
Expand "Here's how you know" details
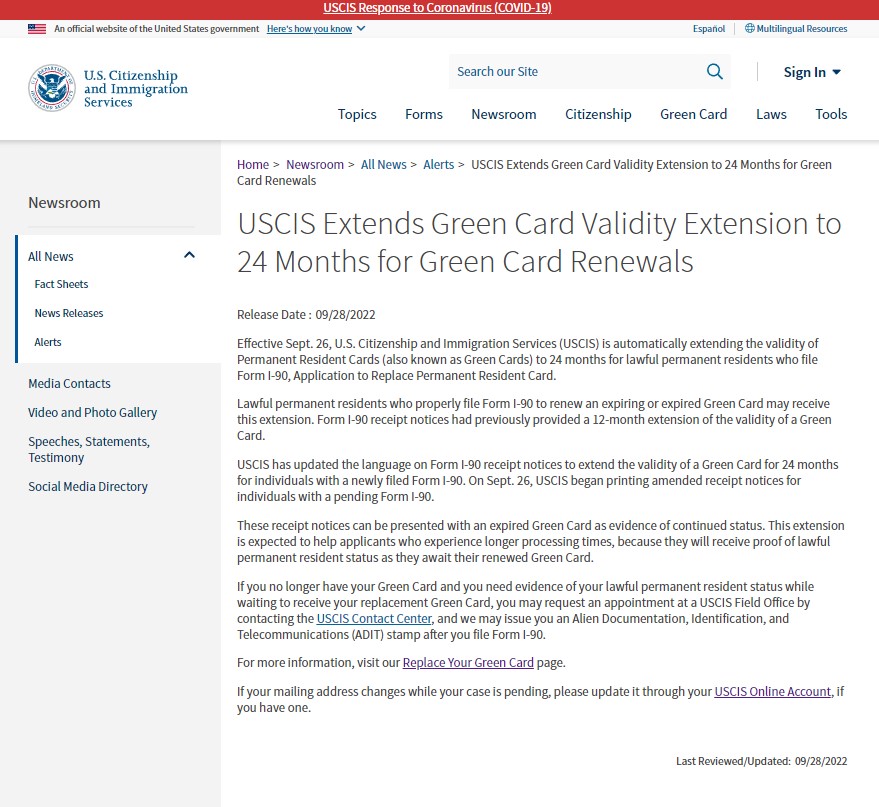pos(316,29)
